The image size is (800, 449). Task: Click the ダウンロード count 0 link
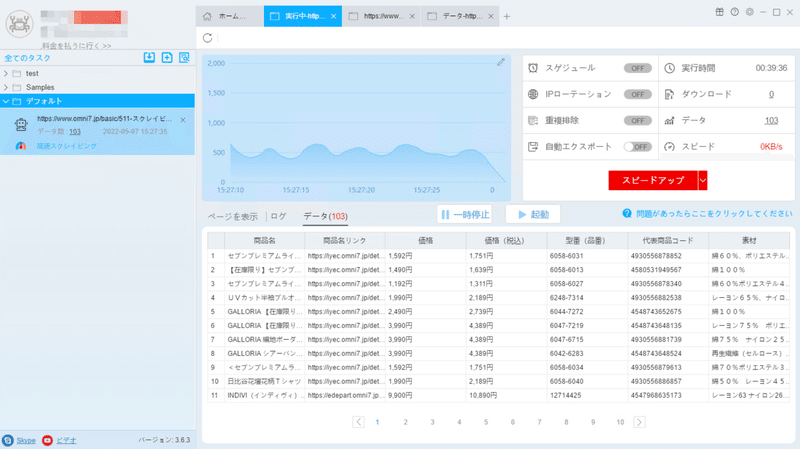[771, 94]
